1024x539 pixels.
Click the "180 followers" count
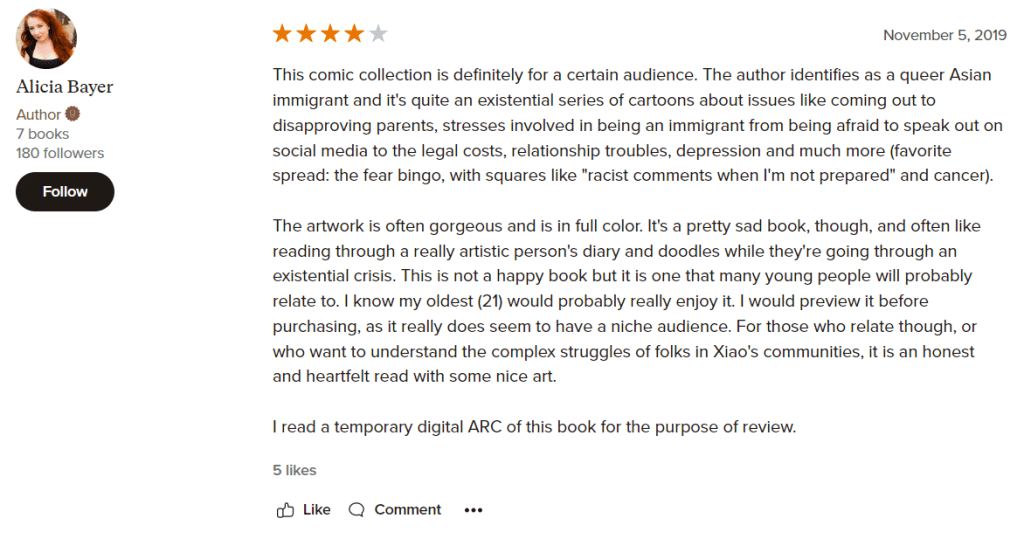(x=60, y=153)
